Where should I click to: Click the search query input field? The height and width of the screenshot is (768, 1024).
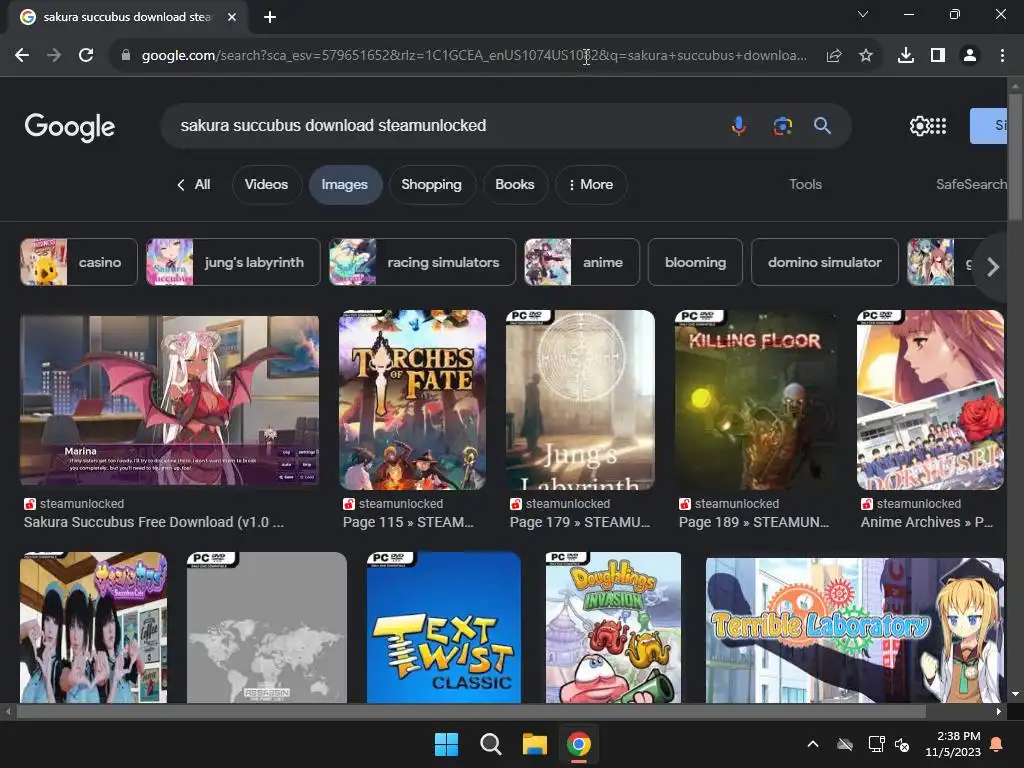pyautogui.click(x=444, y=125)
